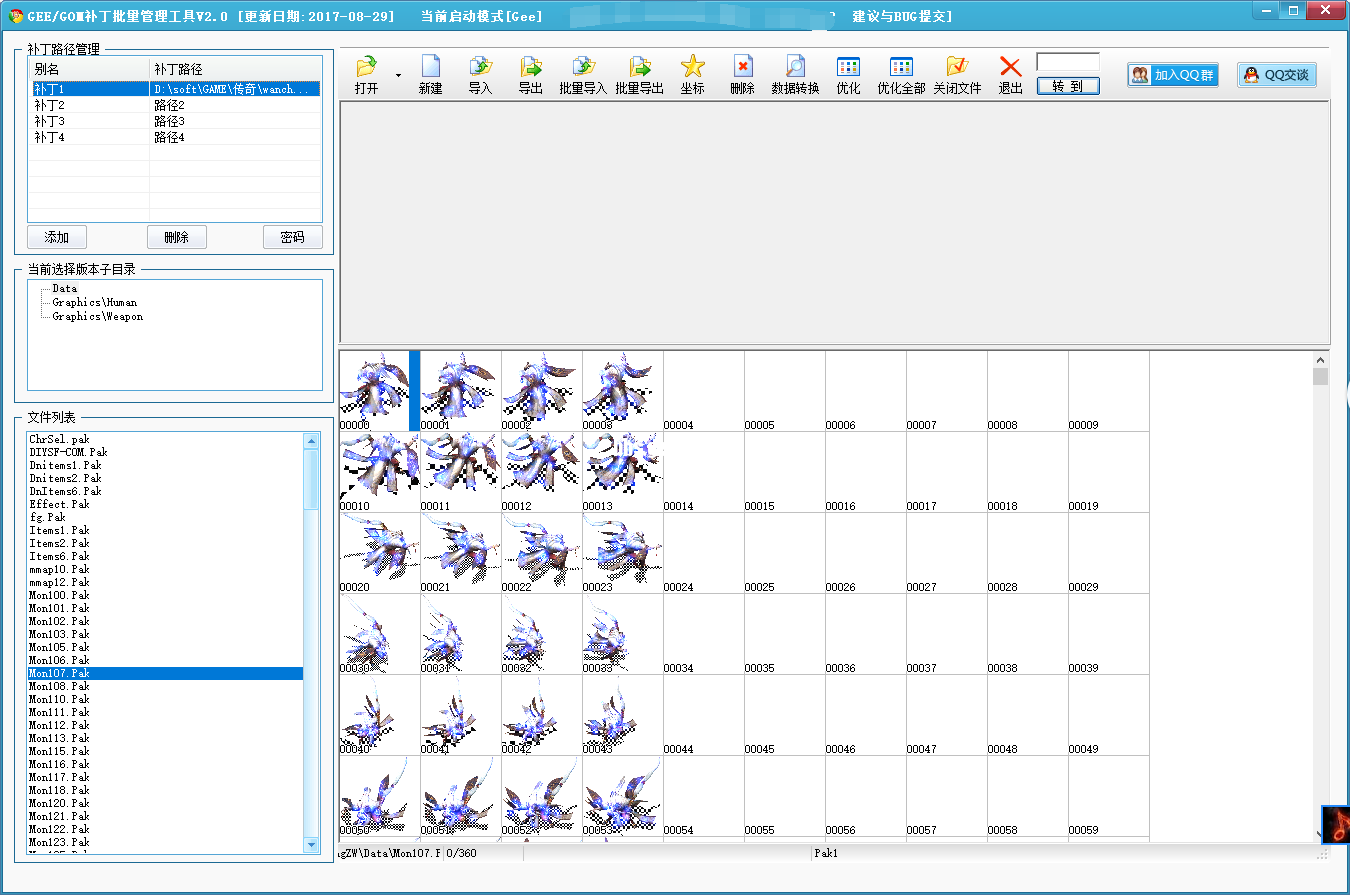Click the QQ交谈 button

tap(1277, 75)
